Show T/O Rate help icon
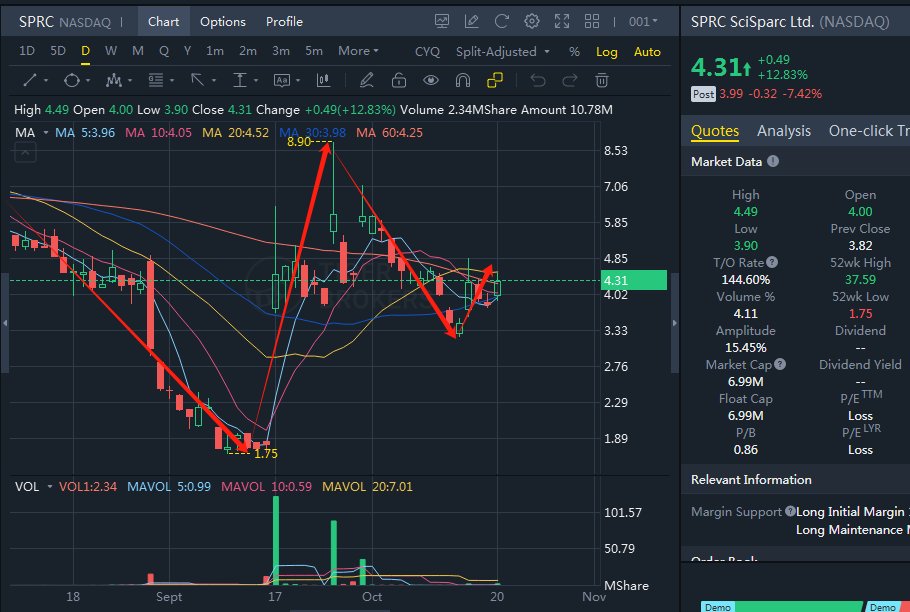The image size is (910, 612). click(772, 262)
